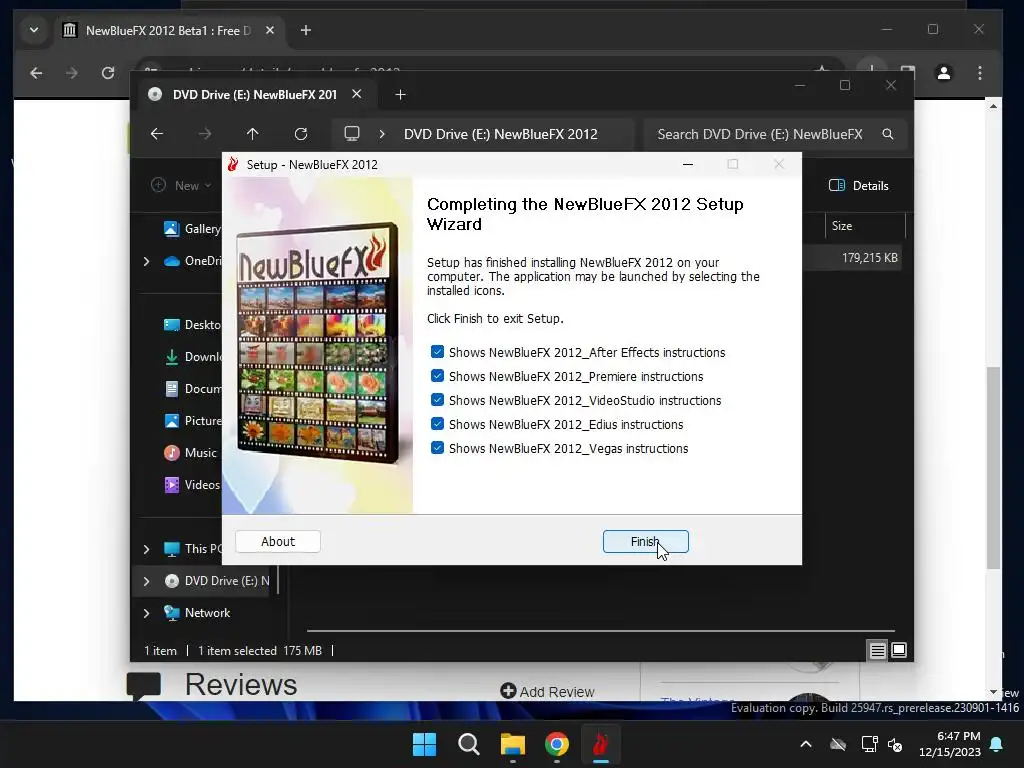Click Add Review link on webpage
This screenshot has height=768, width=1024.
tap(547, 692)
